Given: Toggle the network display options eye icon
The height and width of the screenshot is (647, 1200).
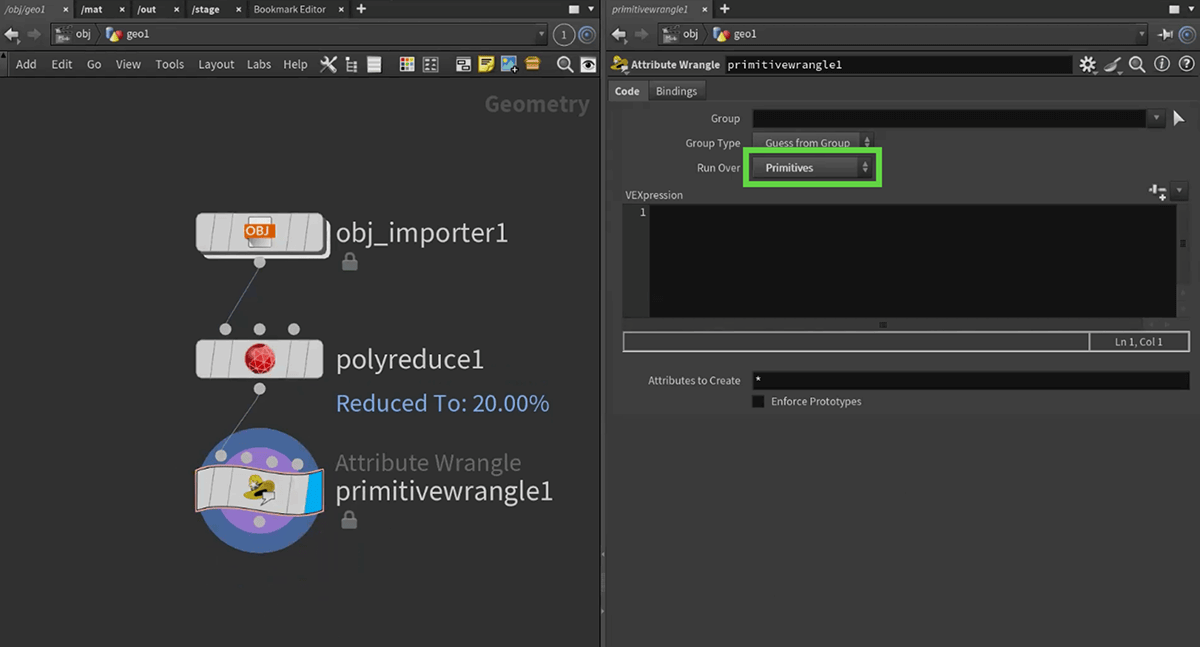Looking at the screenshot, I should [x=589, y=64].
